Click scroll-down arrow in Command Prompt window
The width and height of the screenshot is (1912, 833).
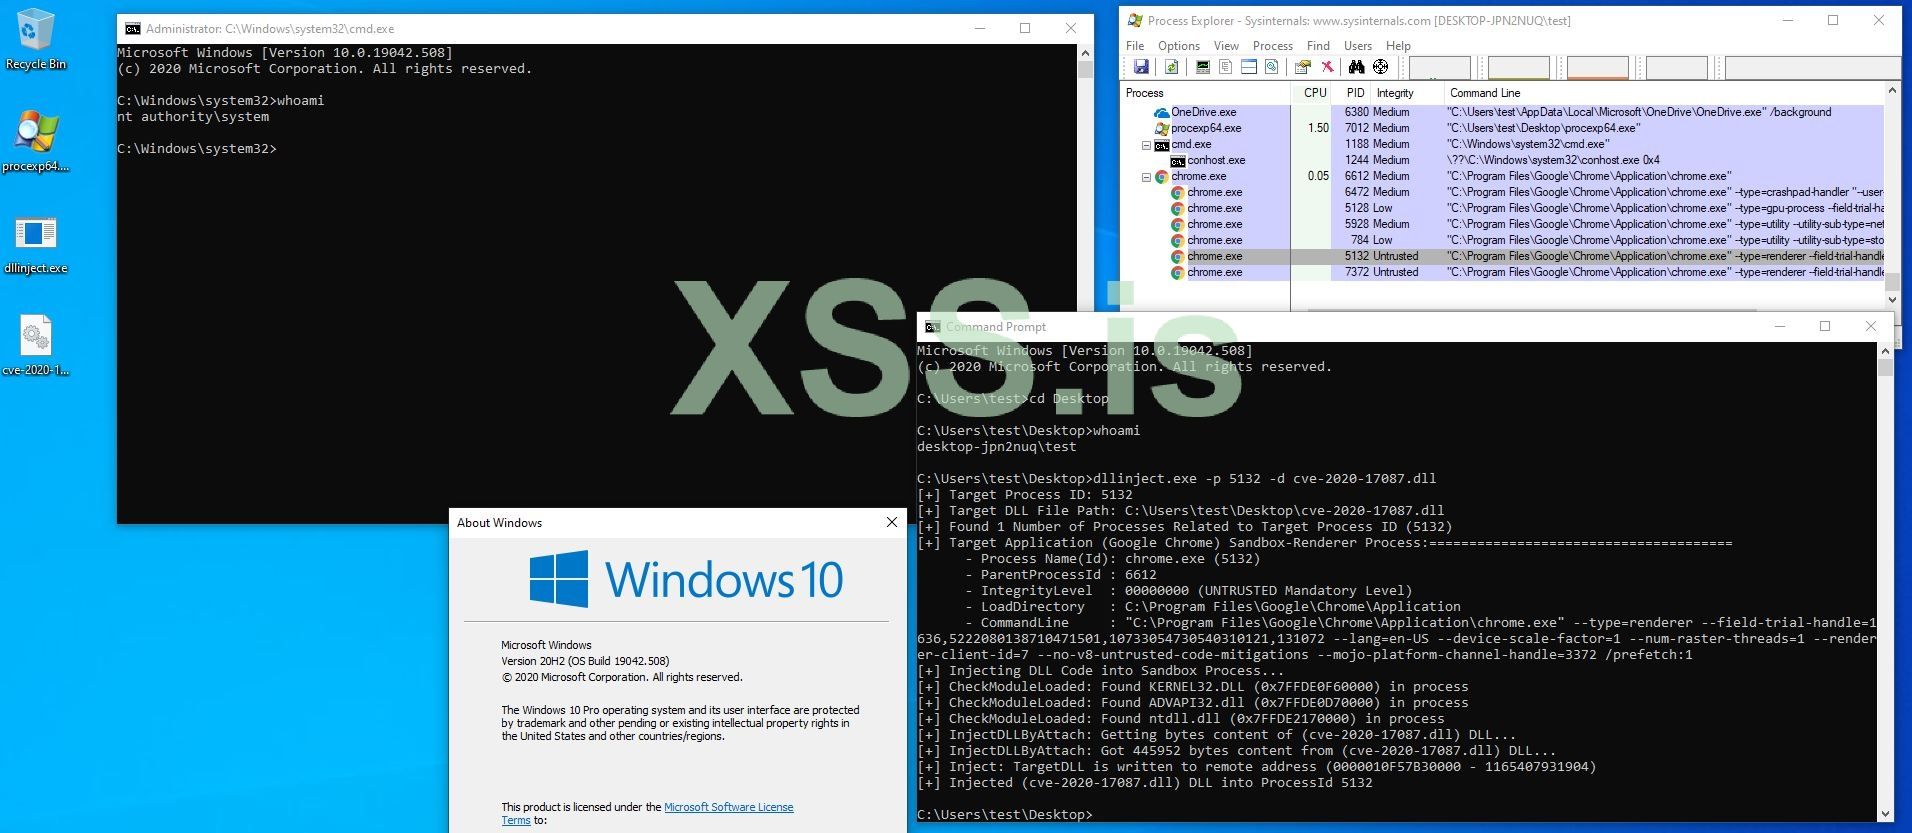click(x=1885, y=814)
